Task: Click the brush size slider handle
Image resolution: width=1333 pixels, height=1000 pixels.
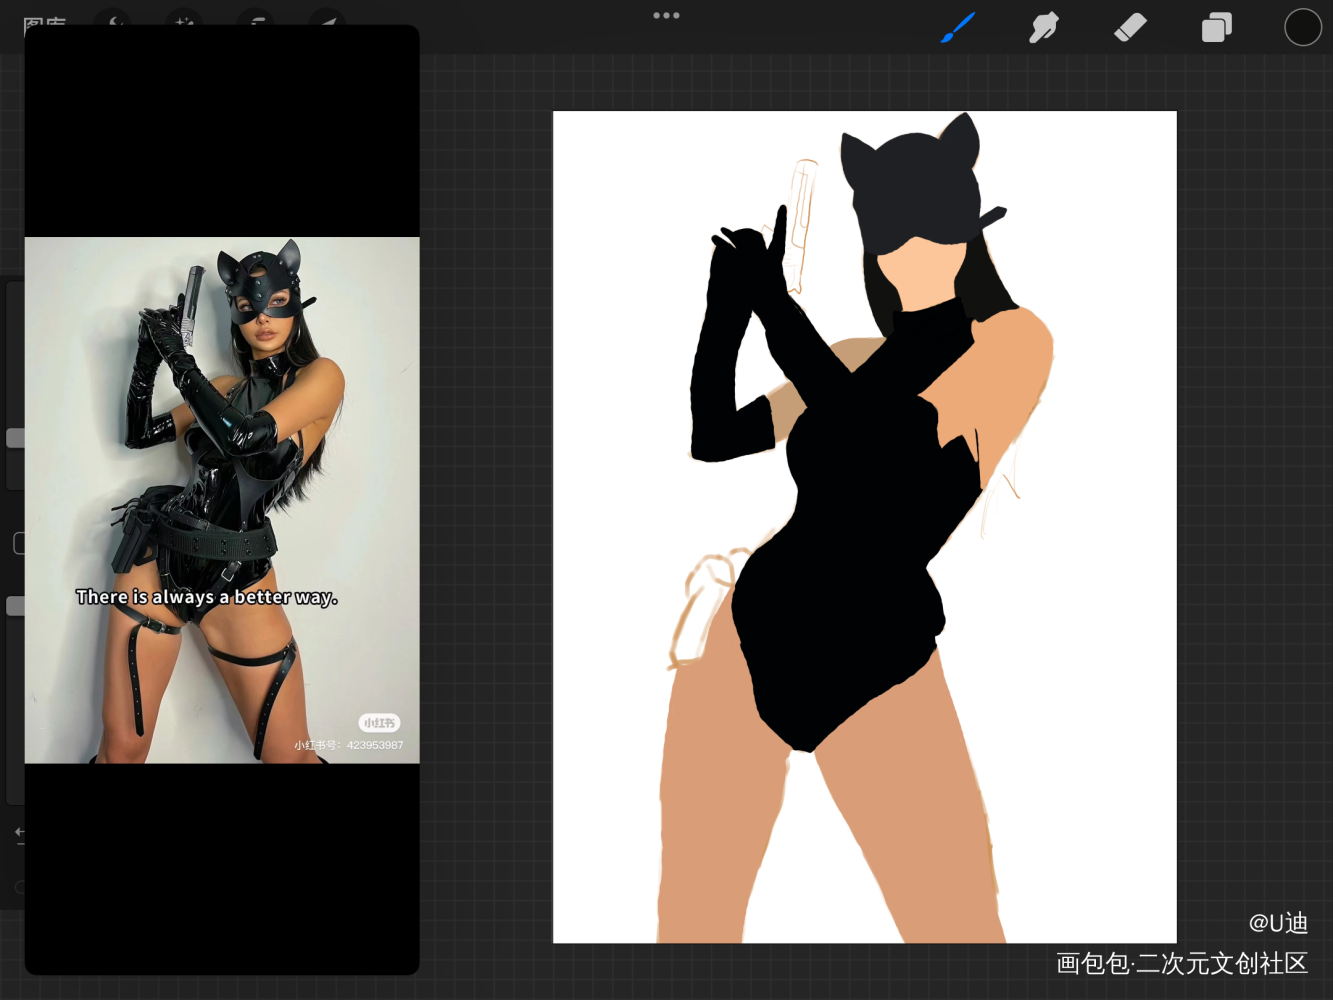Action: (x=15, y=438)
